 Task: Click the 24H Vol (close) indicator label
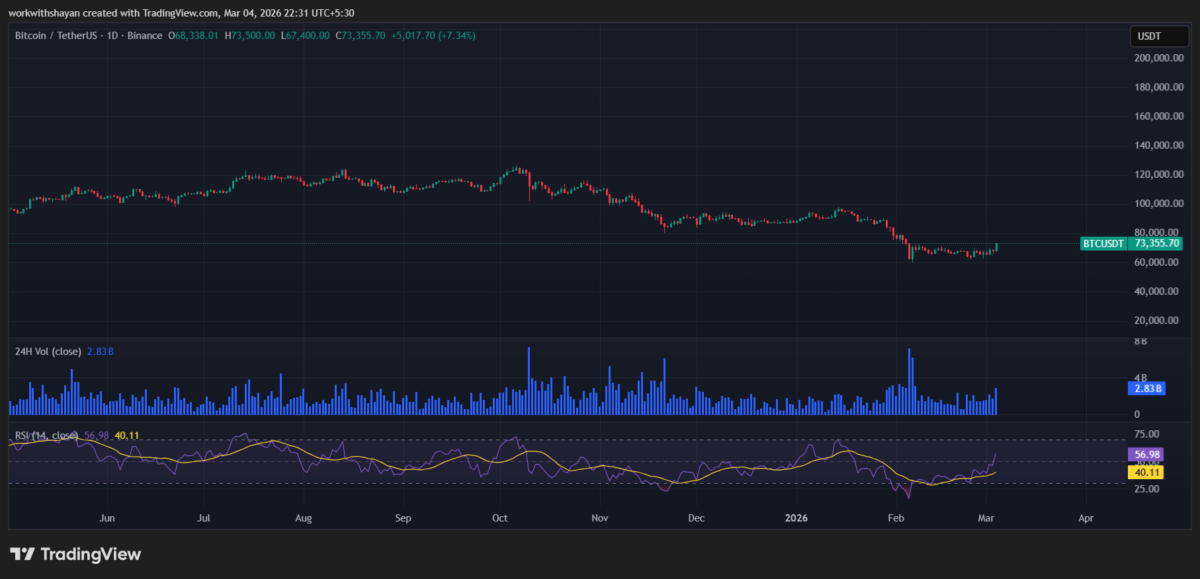46,351
